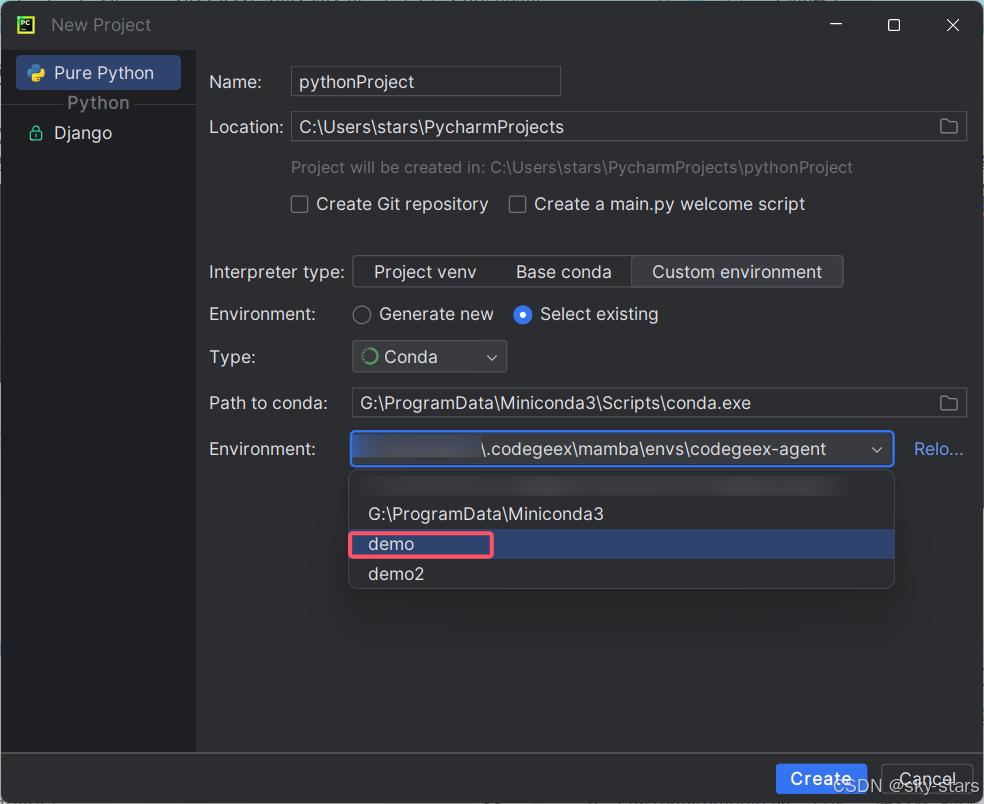Switch interpreter type to Base conda
Viewport: 984px width, 804px height.
564,272
